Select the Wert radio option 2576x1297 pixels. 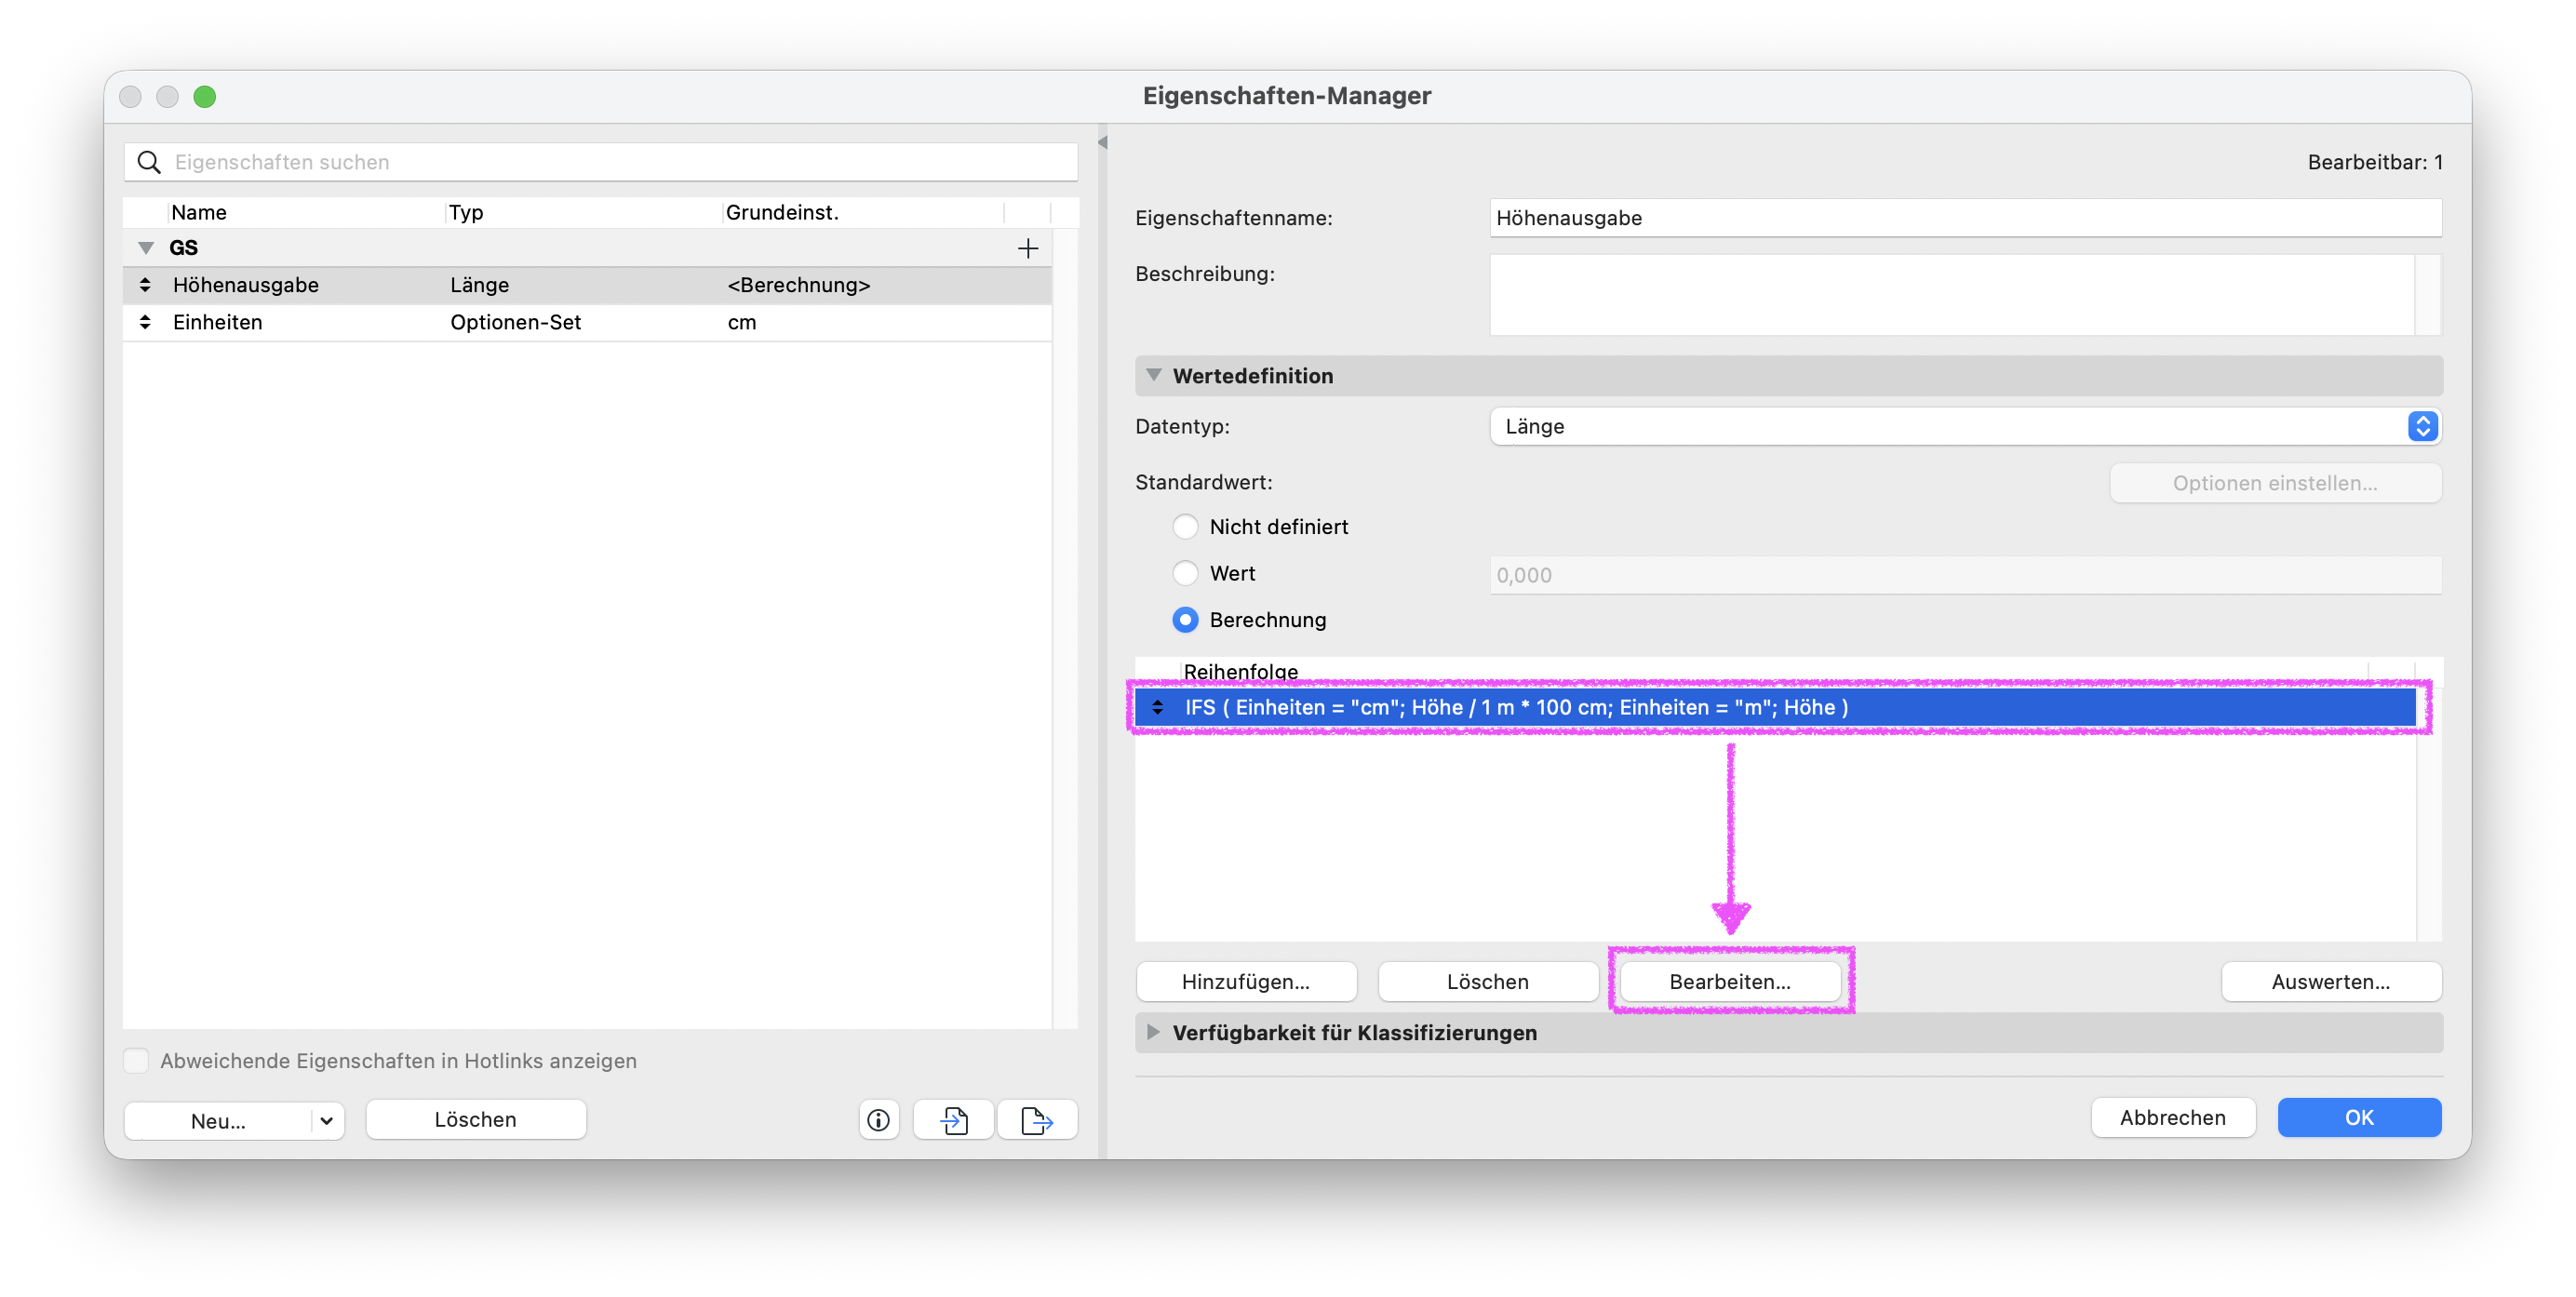(1185, 573)
